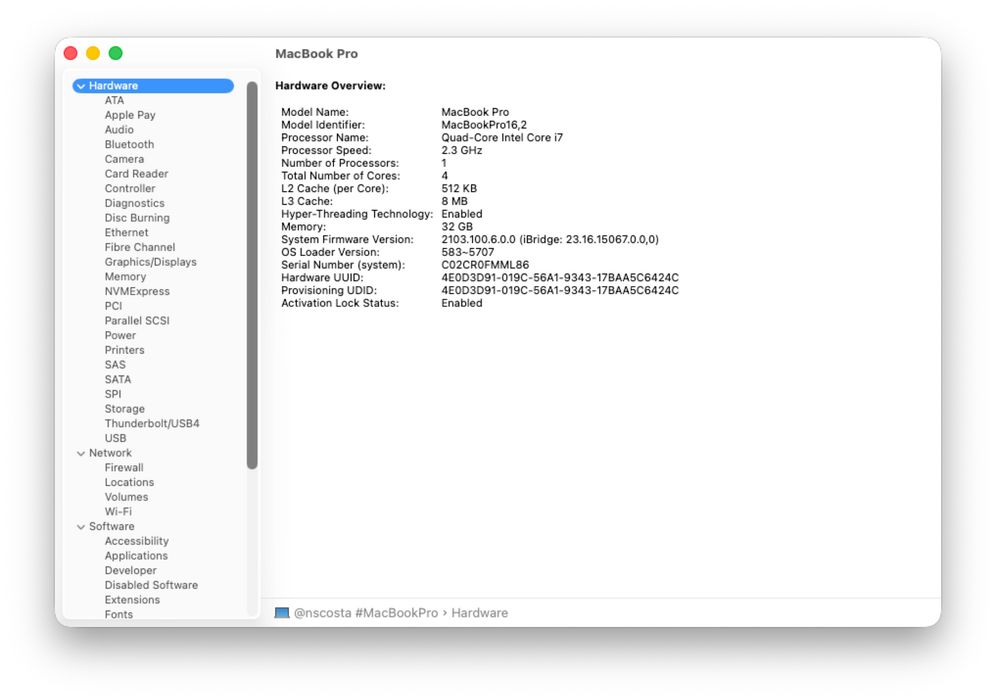
Task: Open Diagnostics in the sidebar
Action: click(134, 203)
